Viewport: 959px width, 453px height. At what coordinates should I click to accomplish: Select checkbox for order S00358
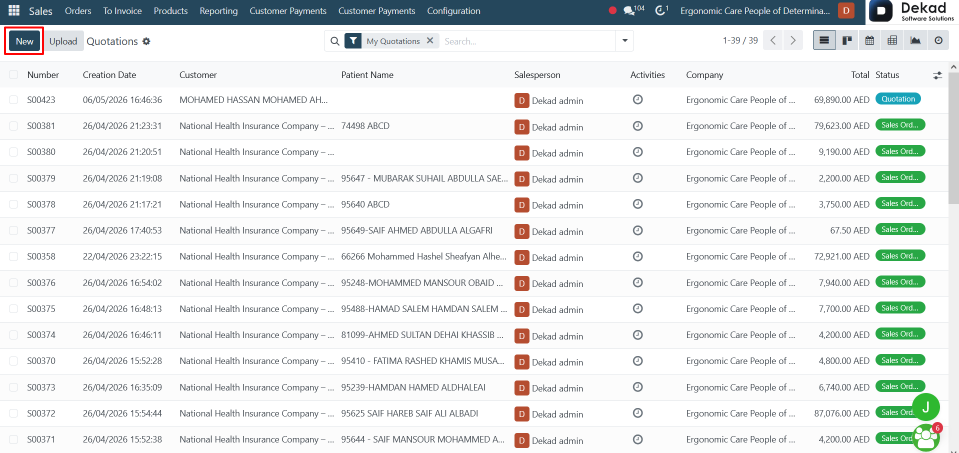13,257
